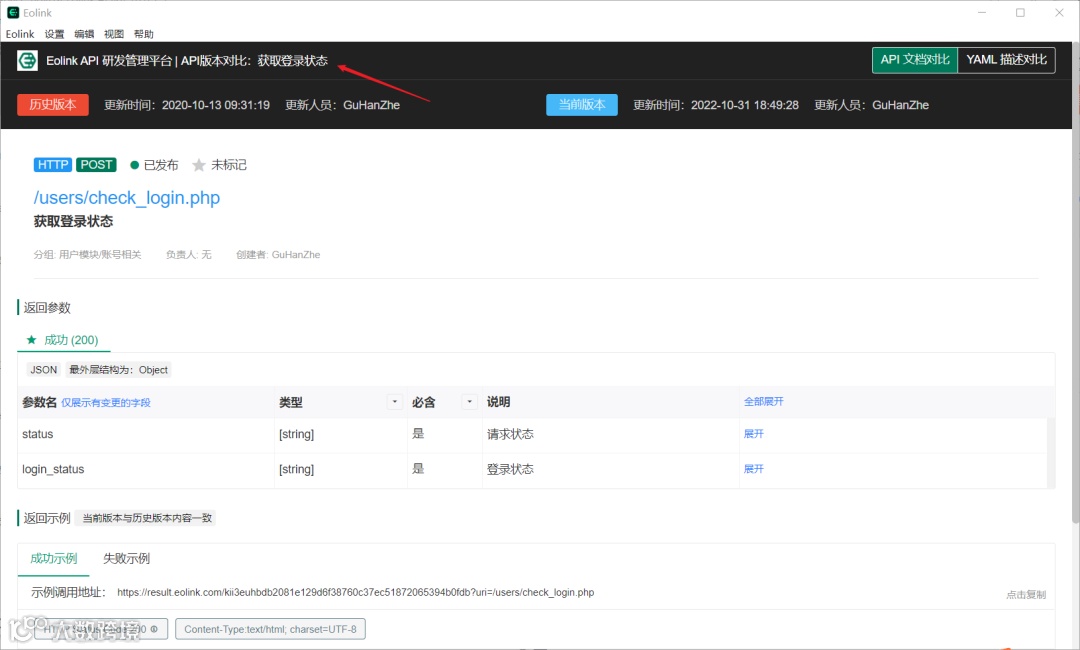Open the /users/check_login.php API path

tap(127, 198)
